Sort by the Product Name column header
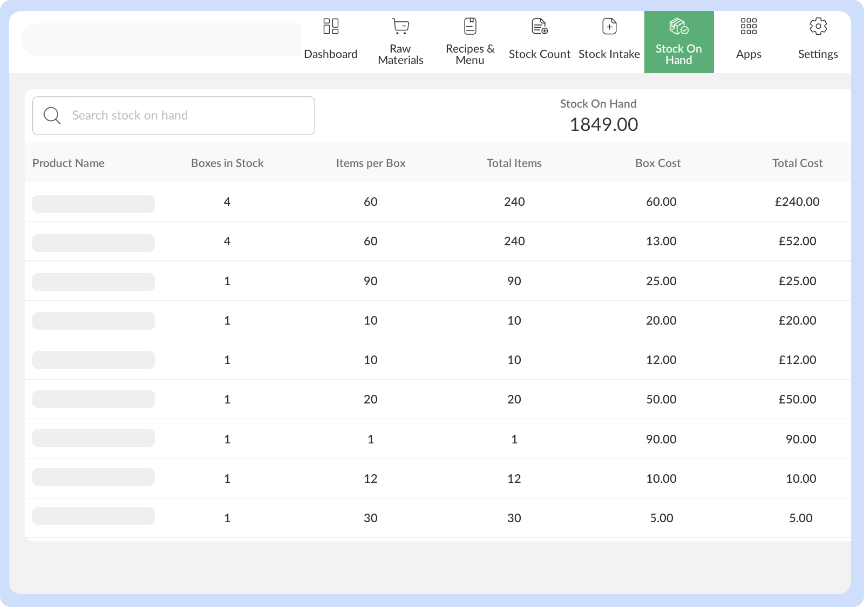This screenshot has height=607, width=864. point(68,163)
